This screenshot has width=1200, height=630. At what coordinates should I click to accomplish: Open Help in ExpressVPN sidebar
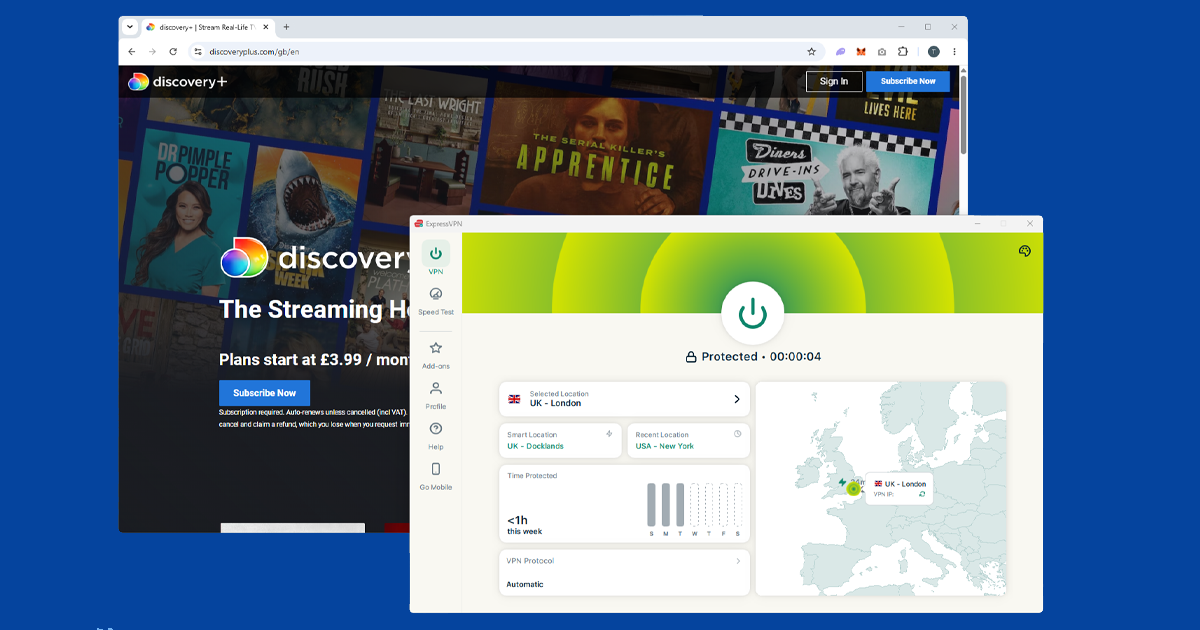436,435
